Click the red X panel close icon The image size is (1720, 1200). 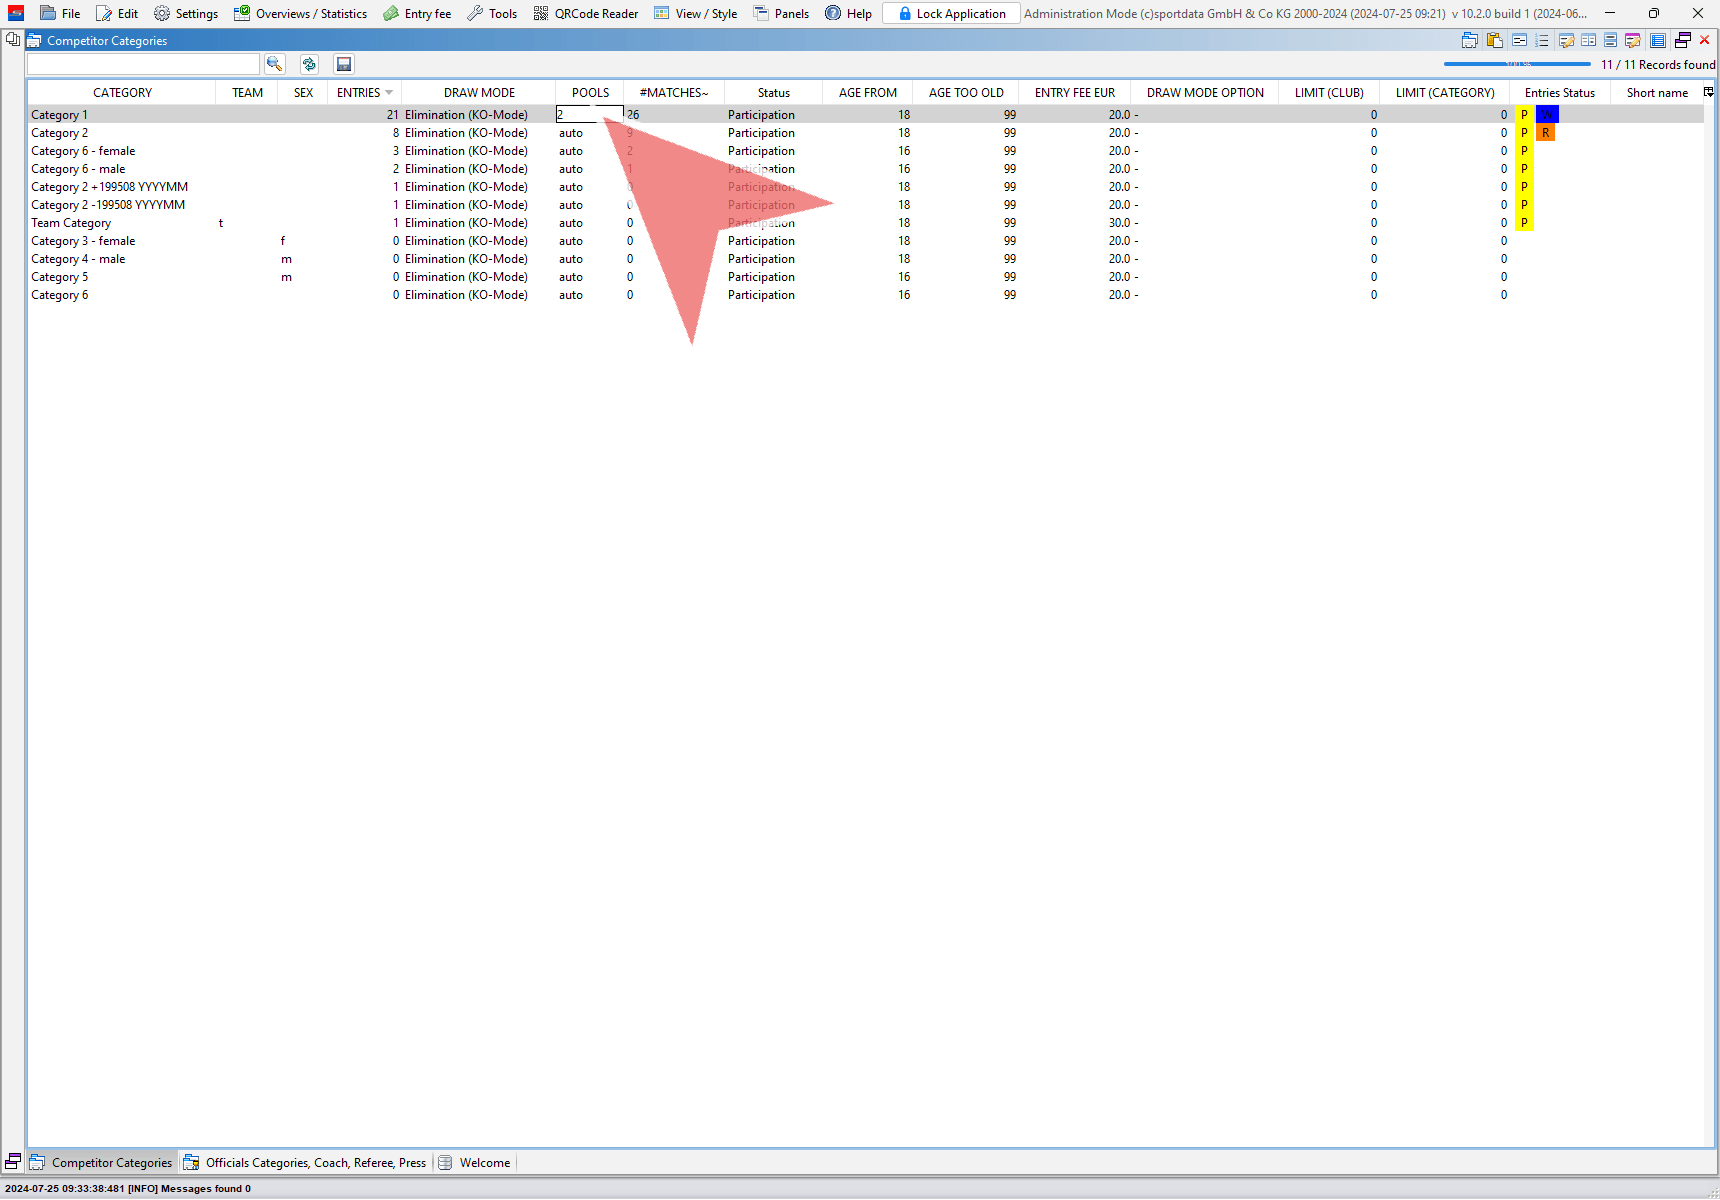[1705, 40]
